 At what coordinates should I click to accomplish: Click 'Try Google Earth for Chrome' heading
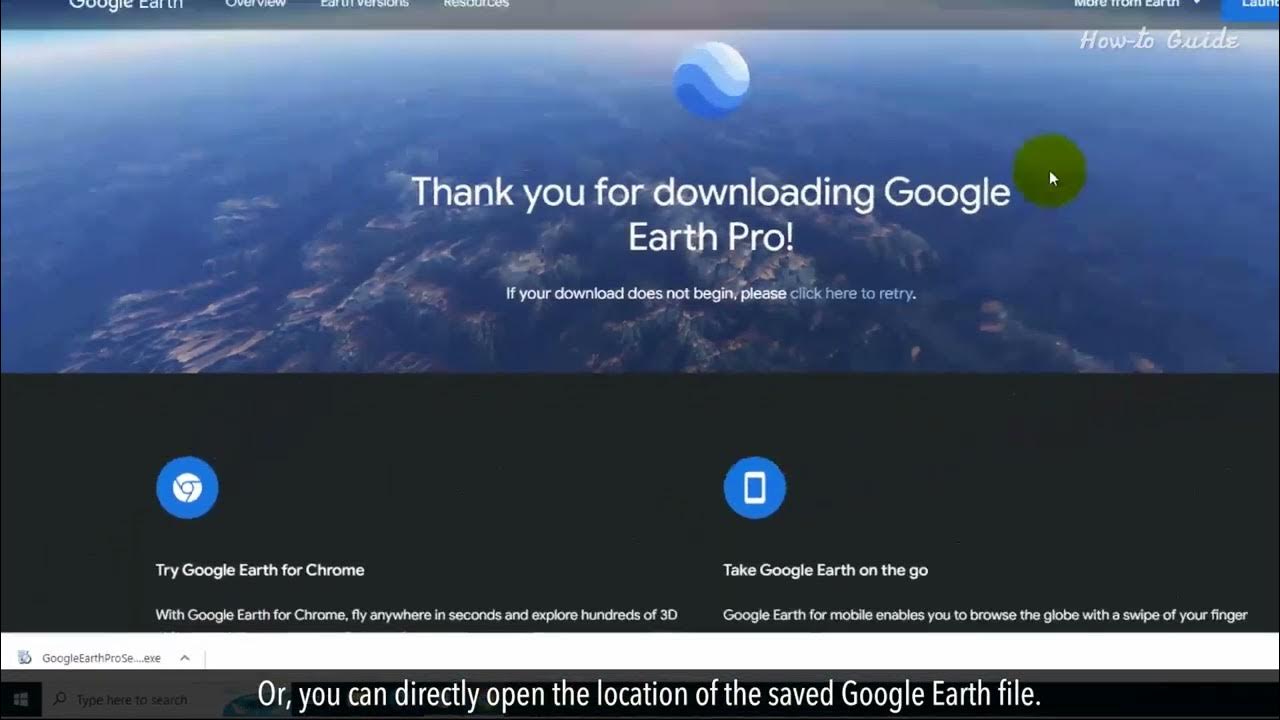tap(260, 570)
